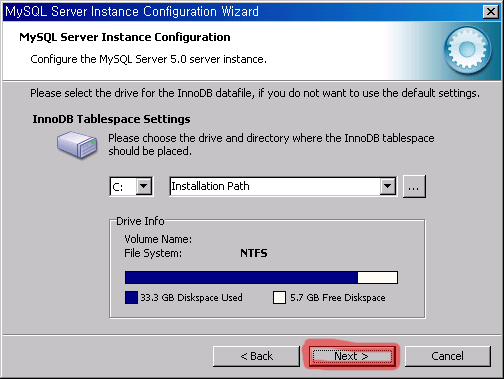Click the 'InnoDB Tablespace Settings' heading
The width and height of the screenshot is (504, 379).
click(111, 119)
